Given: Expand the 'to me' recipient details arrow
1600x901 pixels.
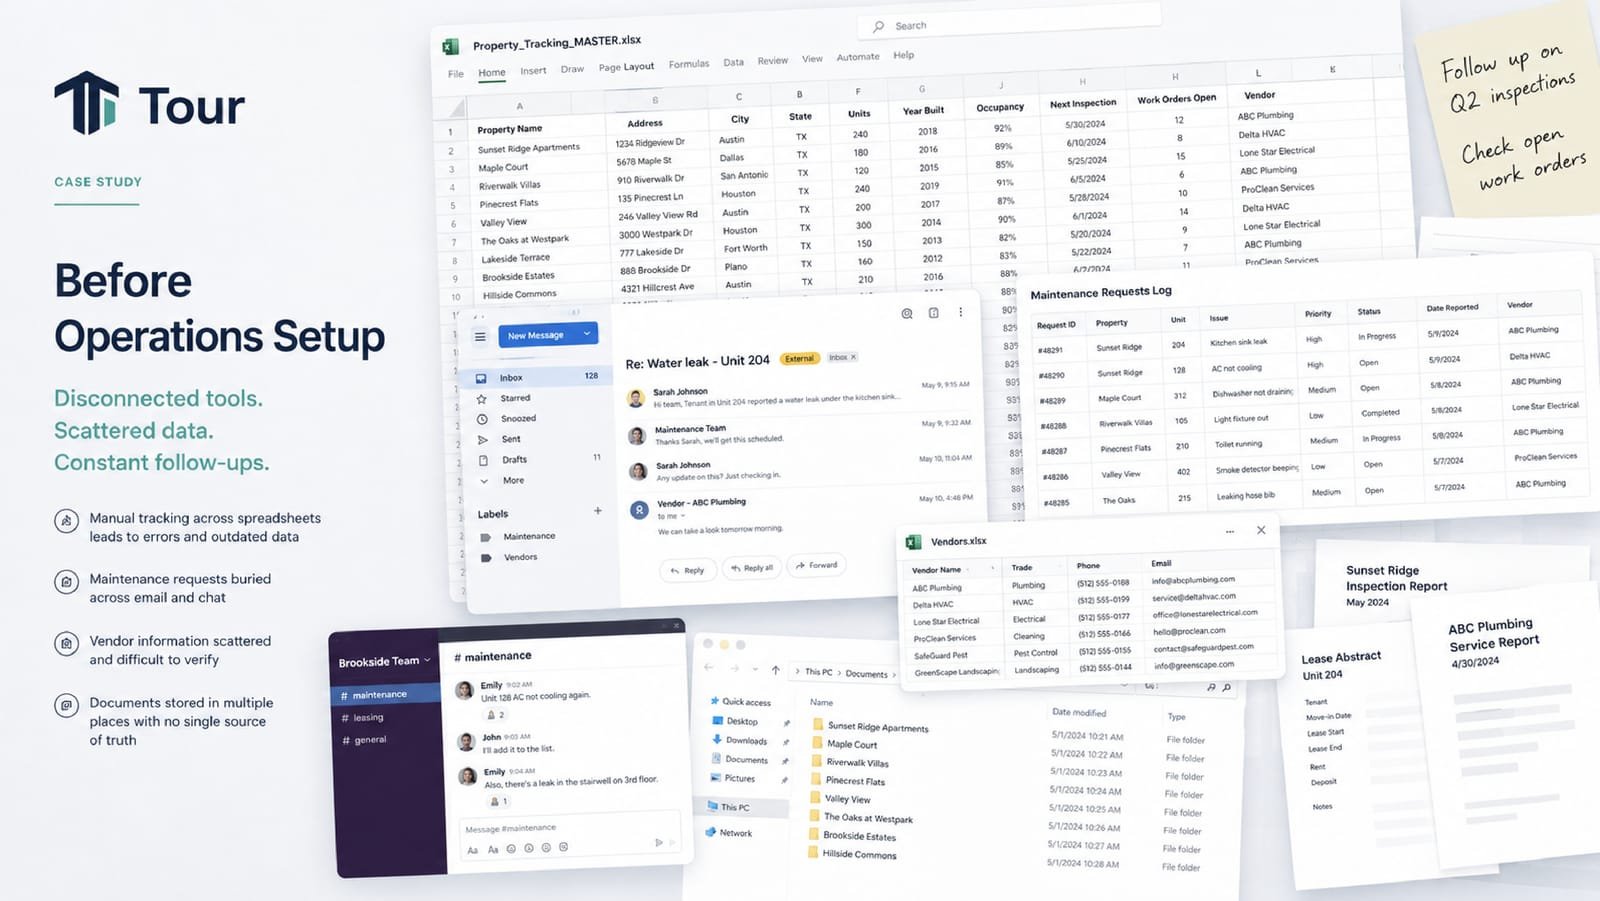Looking at the screenshot, I should click(x=683, y=516).
